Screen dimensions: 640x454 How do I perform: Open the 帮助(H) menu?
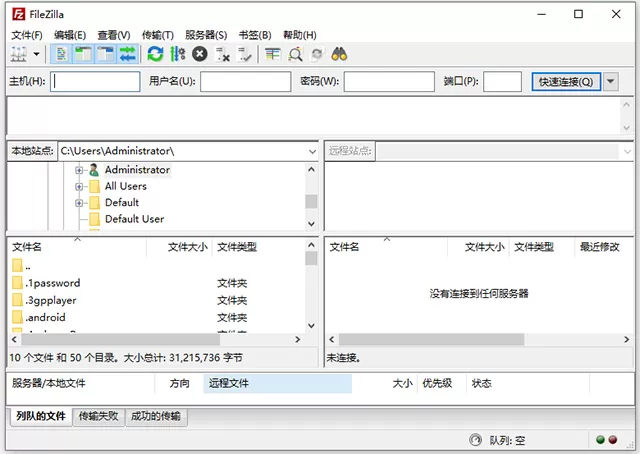(x=300, y=35)
